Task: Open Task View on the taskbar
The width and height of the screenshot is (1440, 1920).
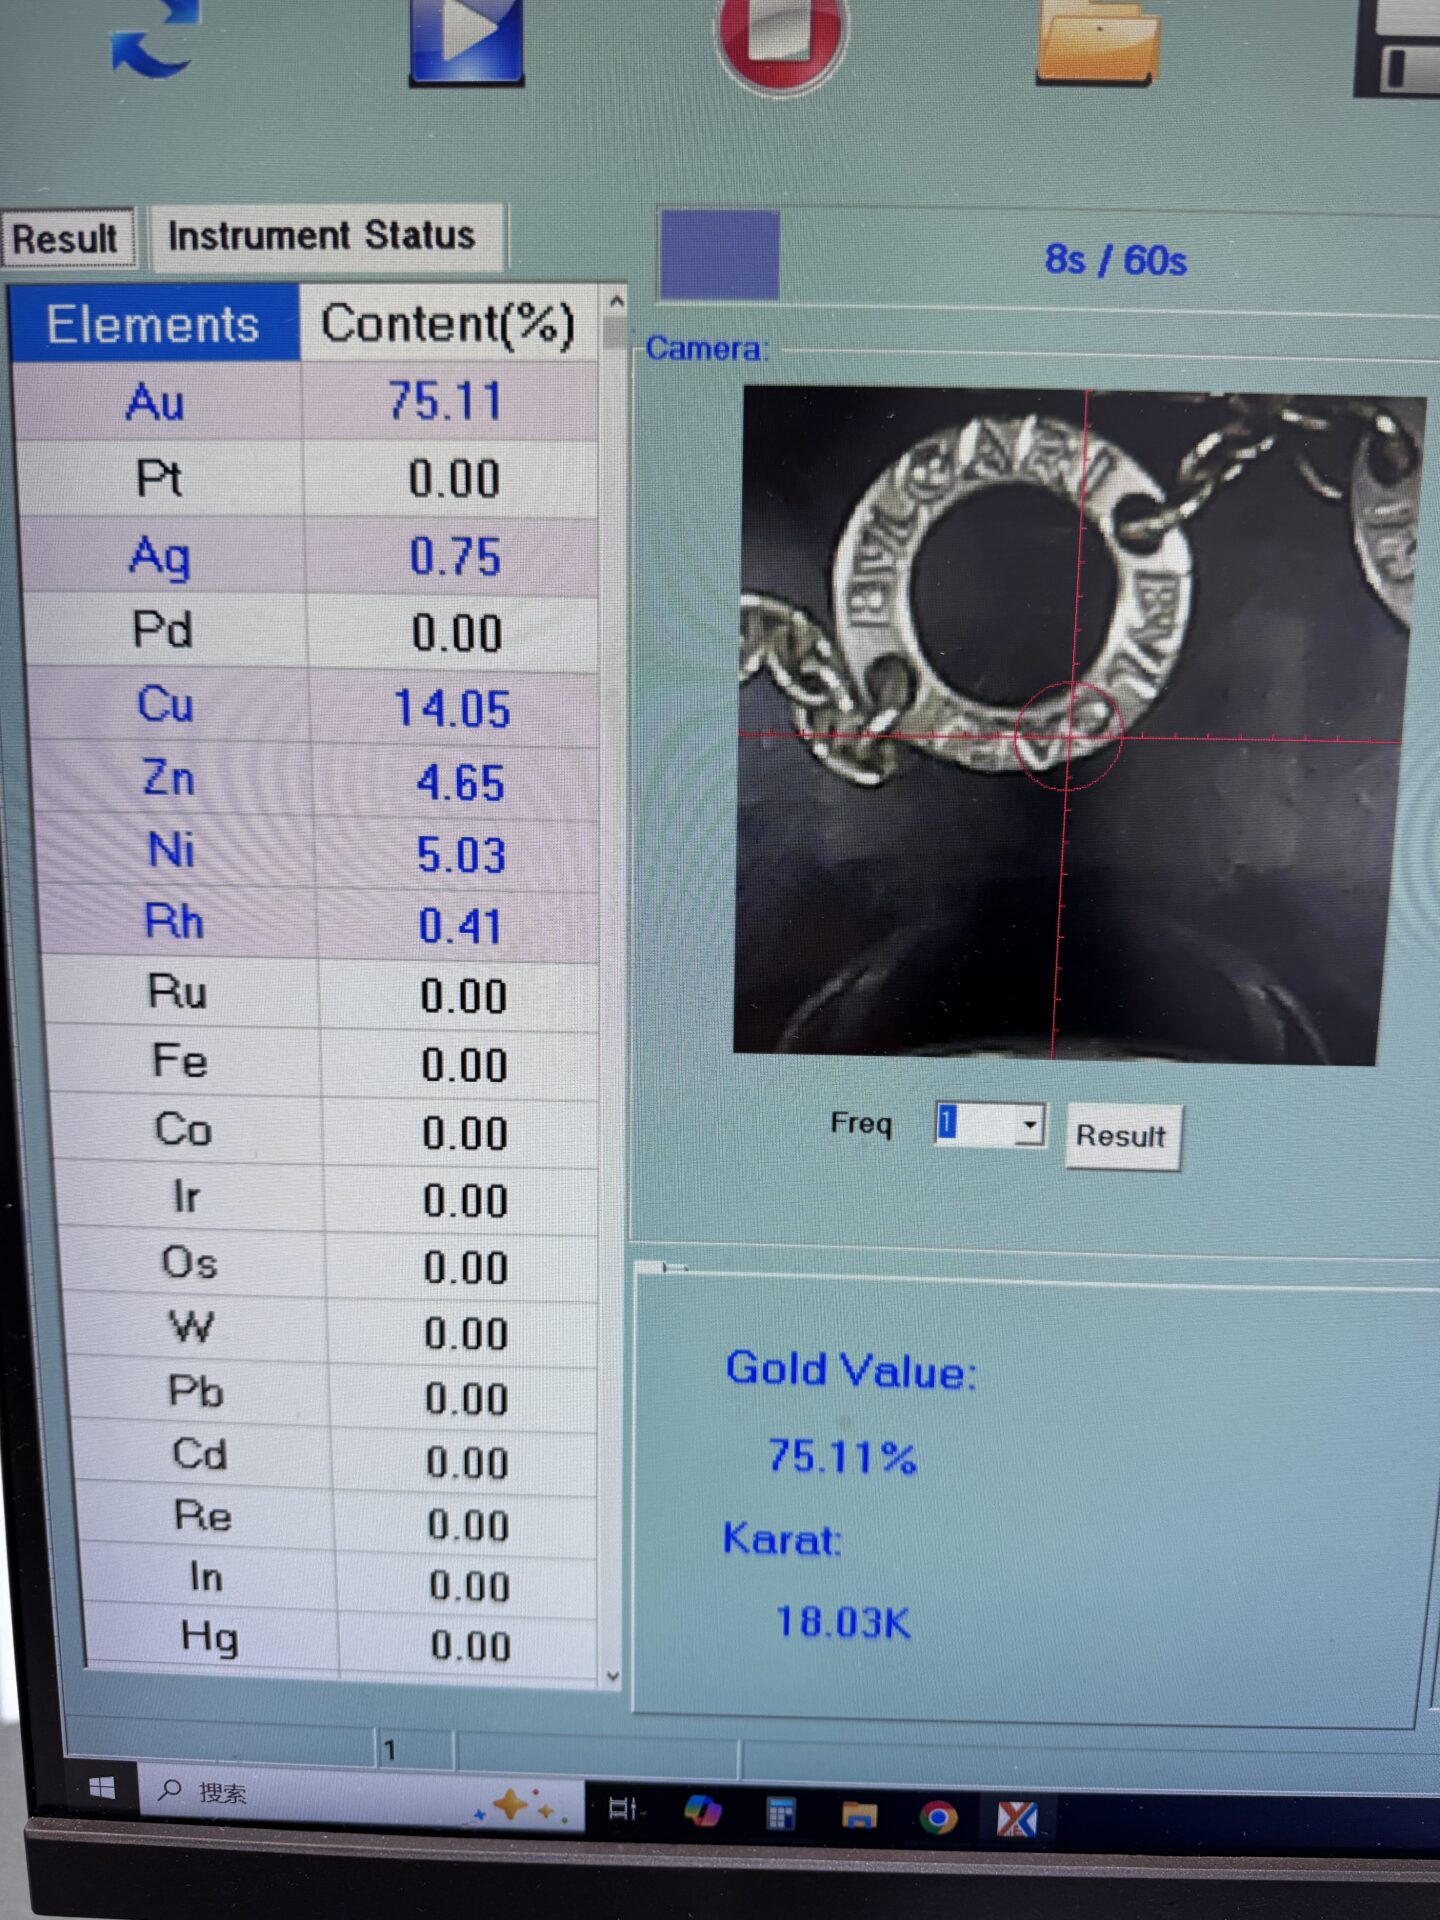Action: [x=624, y=1808]
